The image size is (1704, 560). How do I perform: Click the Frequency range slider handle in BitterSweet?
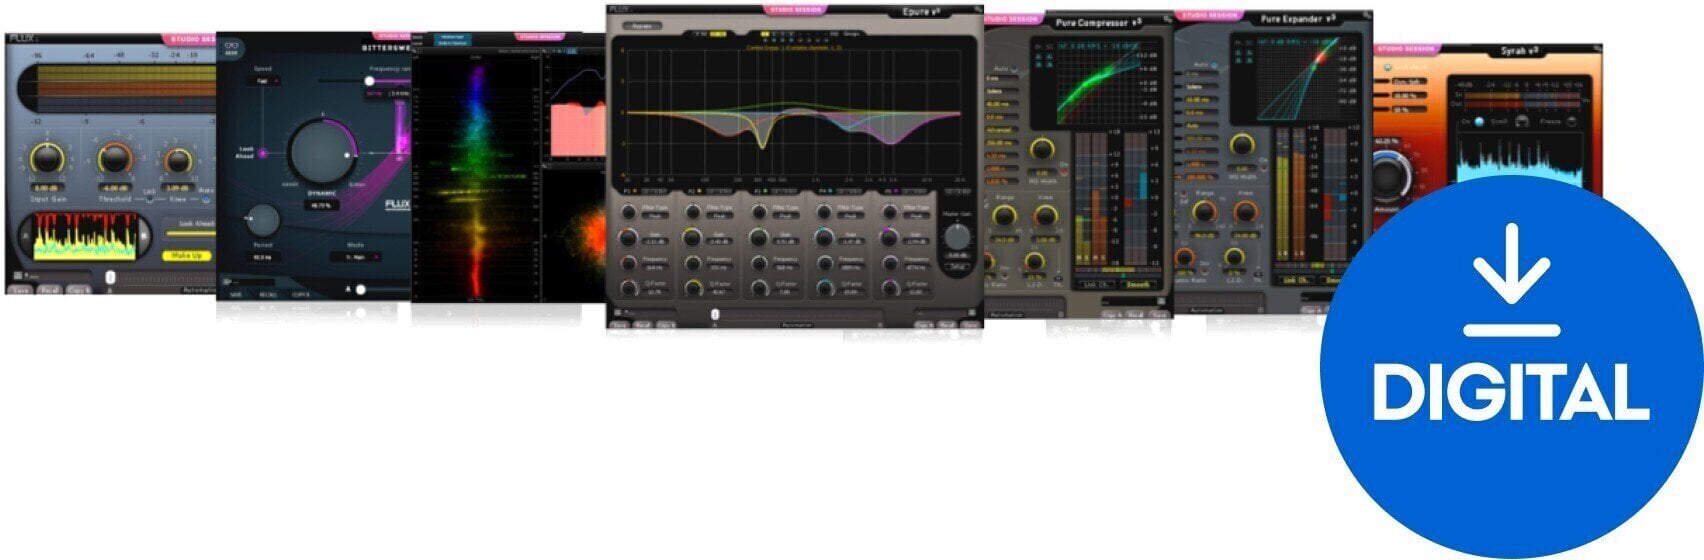(369, 81)
